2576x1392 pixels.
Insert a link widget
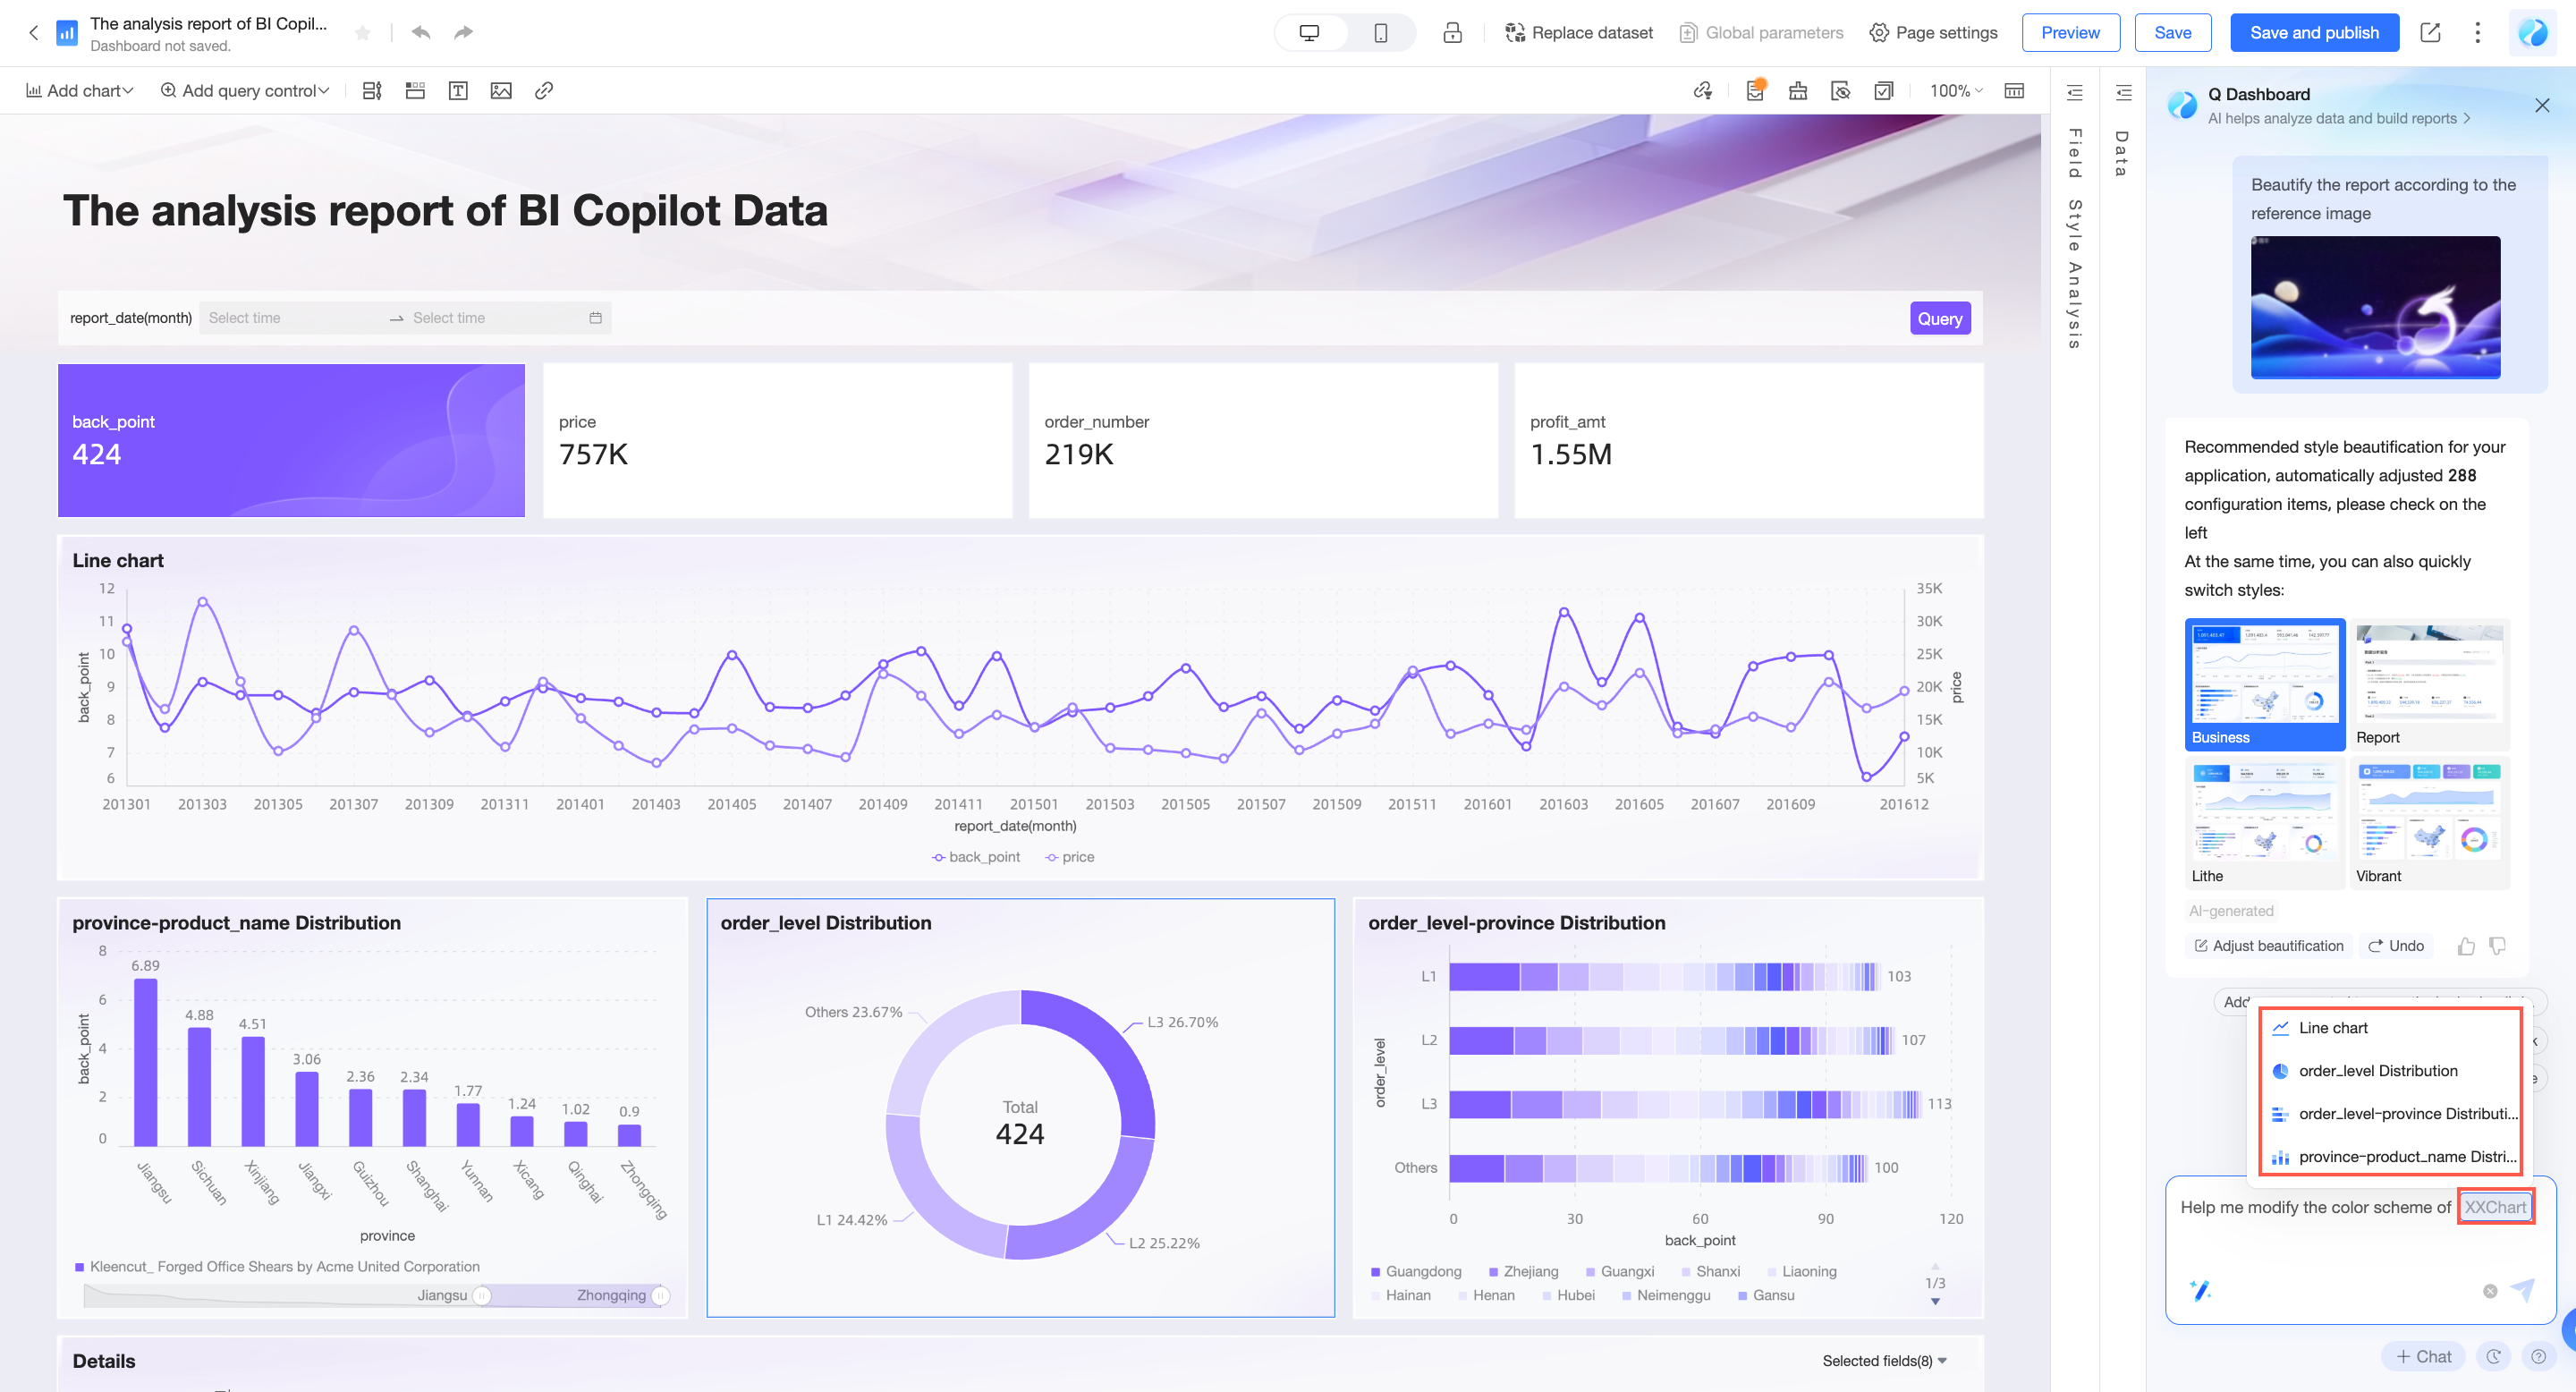click(x=544, y=91)
